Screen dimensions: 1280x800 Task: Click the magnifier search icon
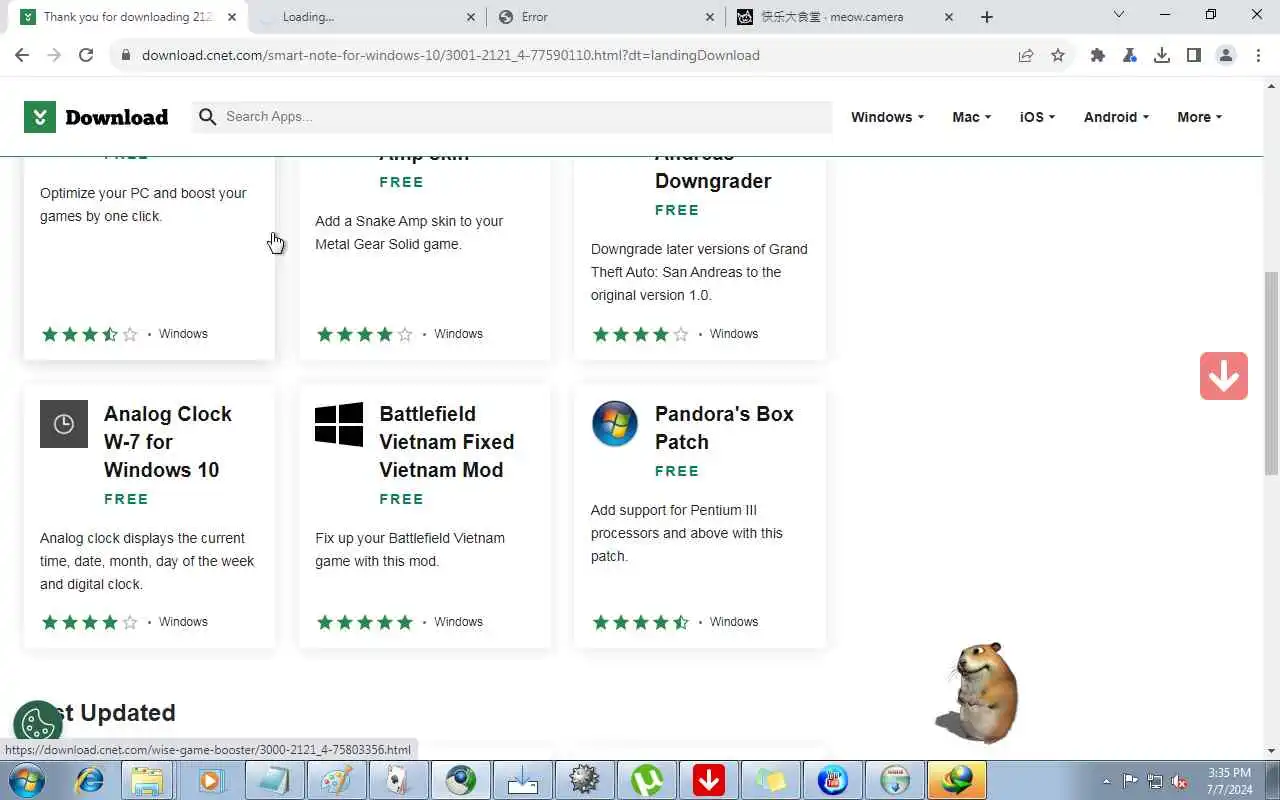(x=207, y=117)
